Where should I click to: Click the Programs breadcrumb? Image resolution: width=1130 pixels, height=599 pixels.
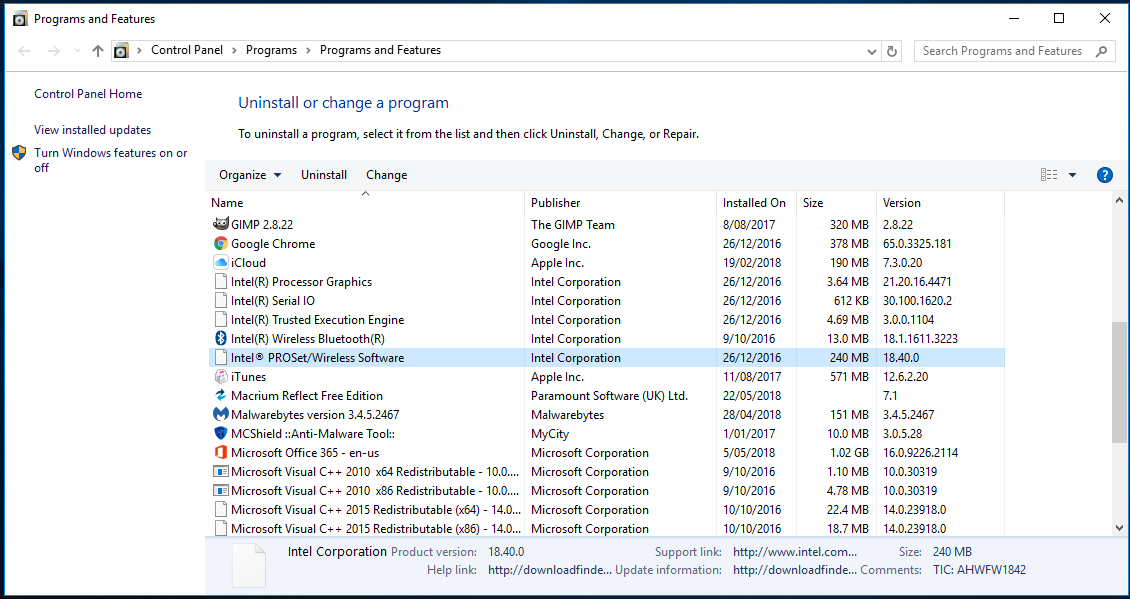tap(271, 50)
